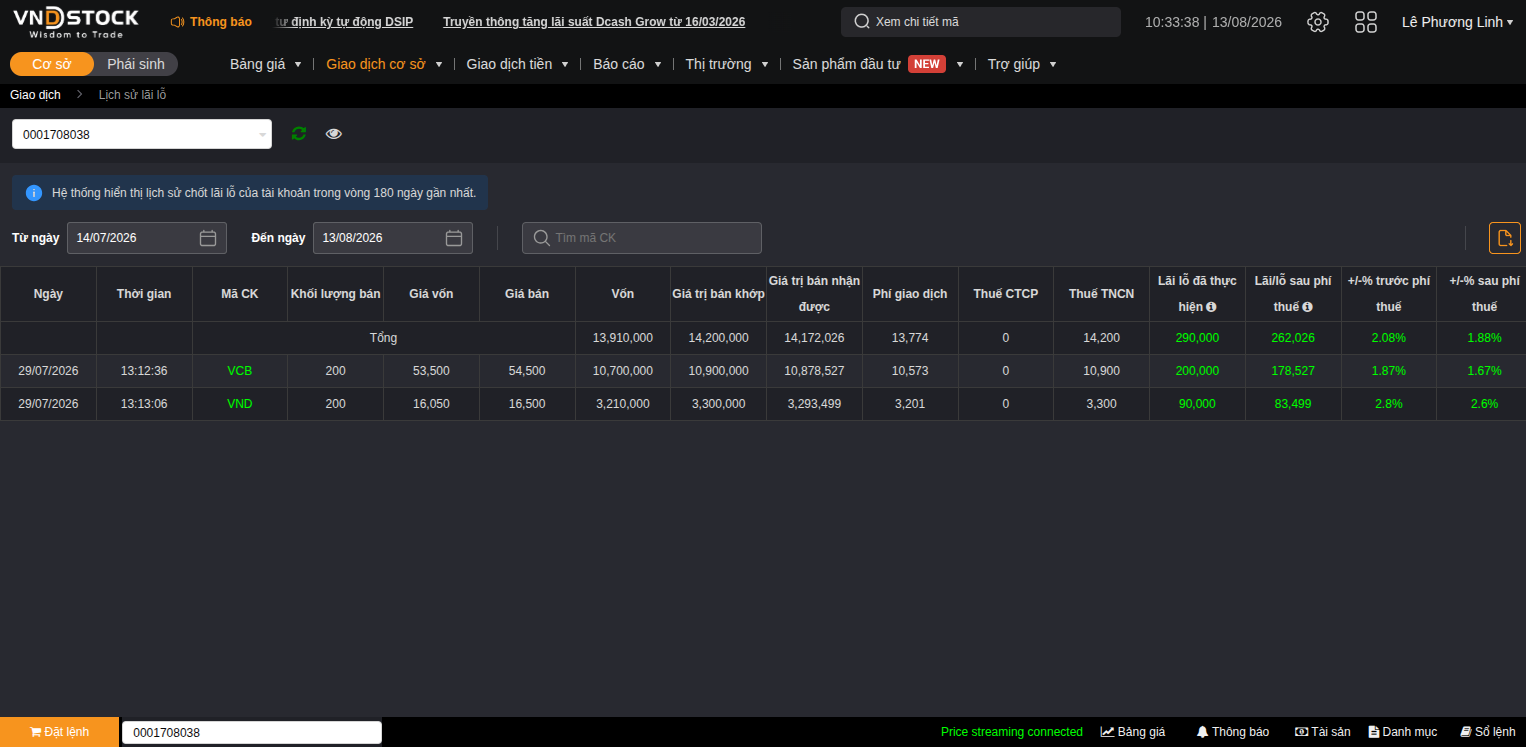
Task: Toggle eye icon to hide account values
Action: (x=334, y=133)
